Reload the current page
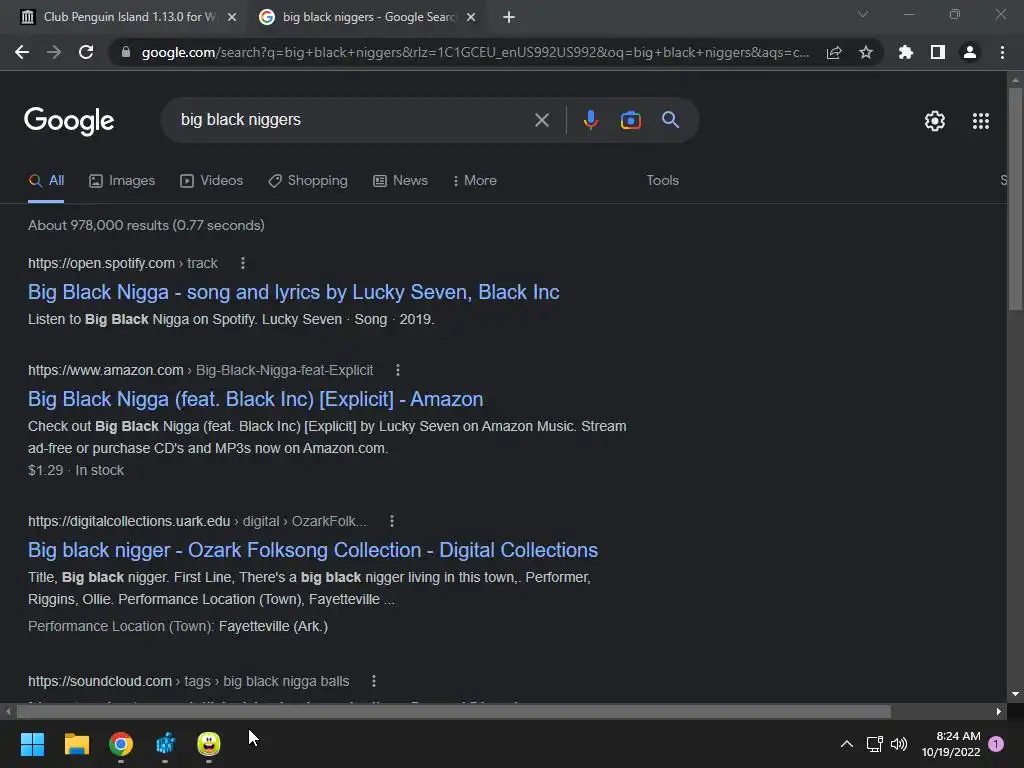Image resolution: width=1024 pixels, height=768 pixels. point(86,52)
